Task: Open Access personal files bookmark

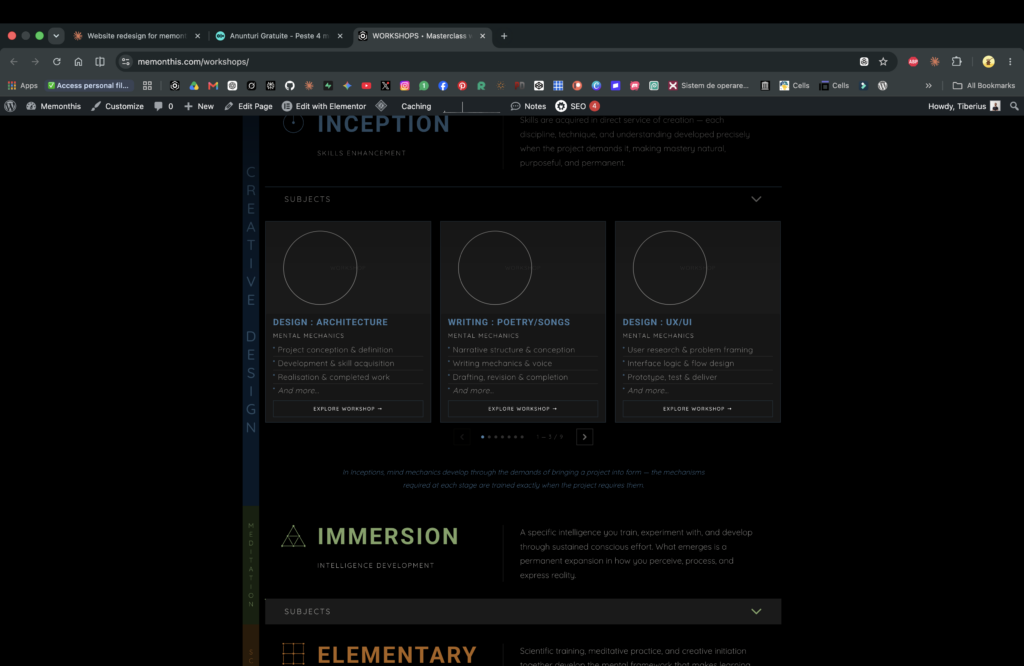Action: (88, 86)
